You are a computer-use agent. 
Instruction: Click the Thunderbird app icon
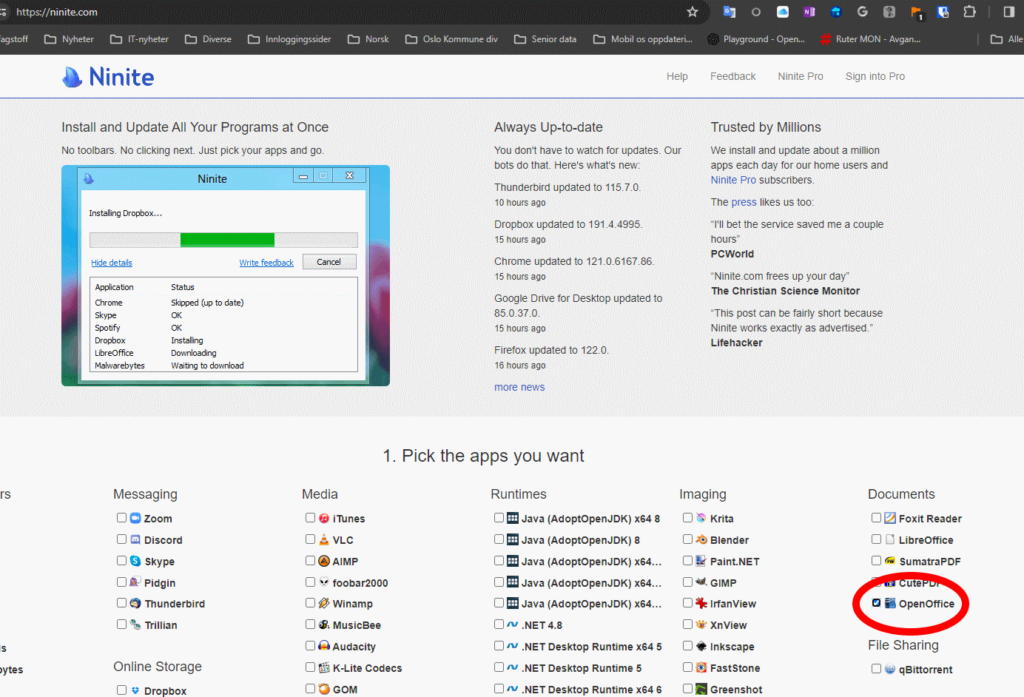[135, 604]
